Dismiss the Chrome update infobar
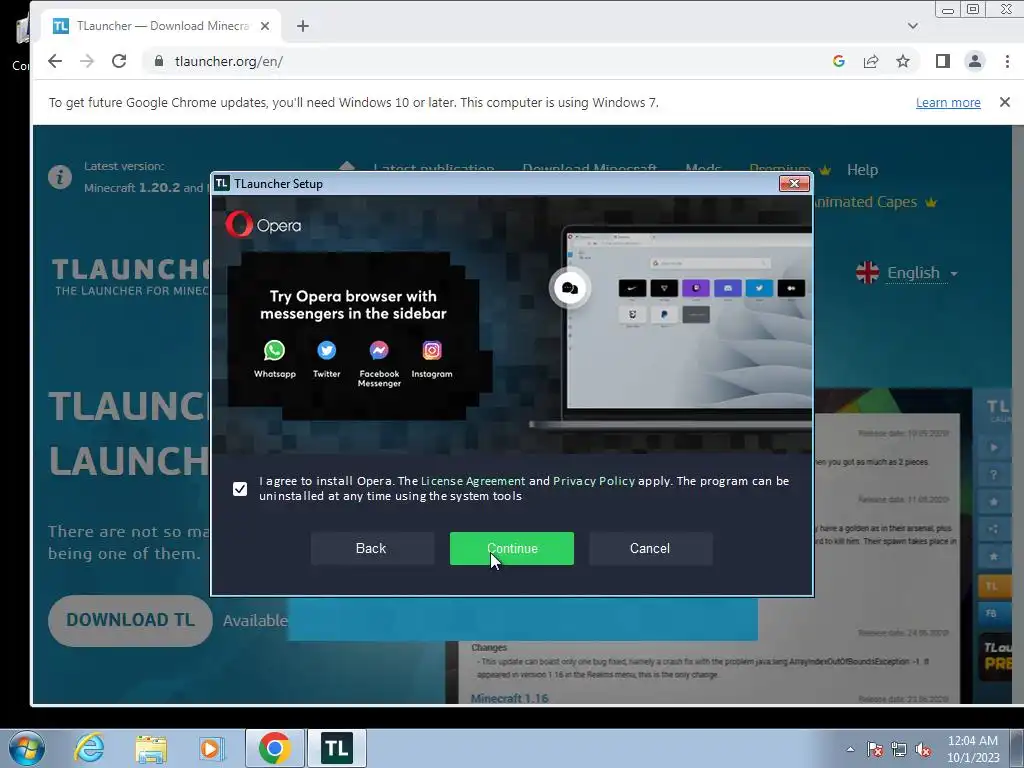The image size is (1024, 768). pos(1004,102)
